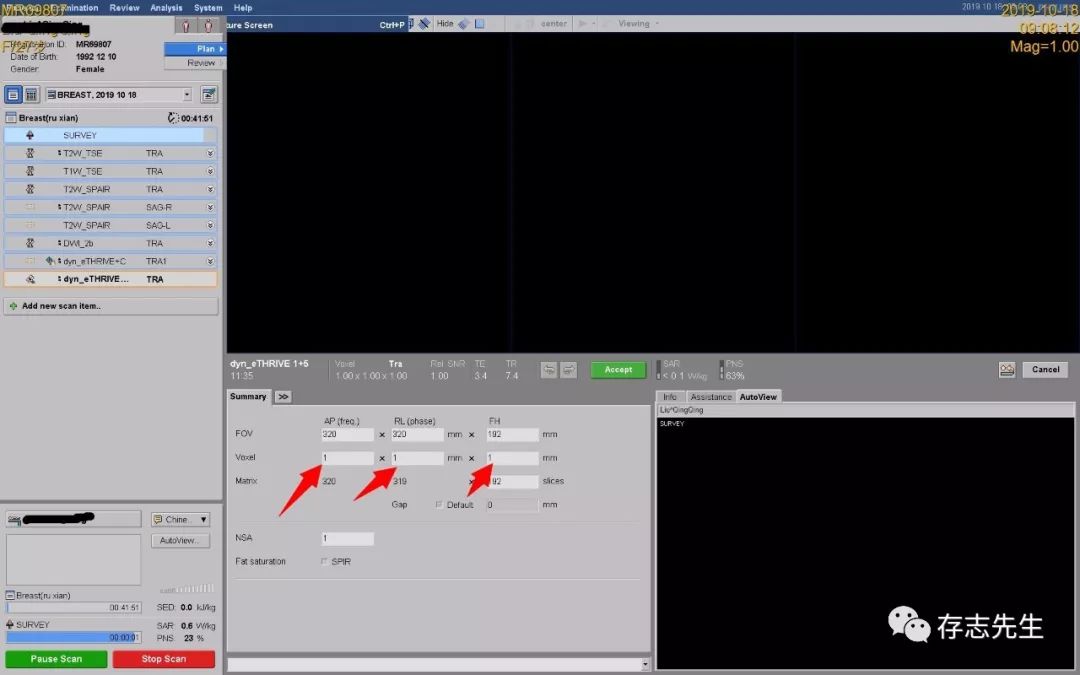Image resolution: width=1080 pixels, height=675 pixels.
Task: Toggle the Gap Default checkbox
Action: coord(439,505)
